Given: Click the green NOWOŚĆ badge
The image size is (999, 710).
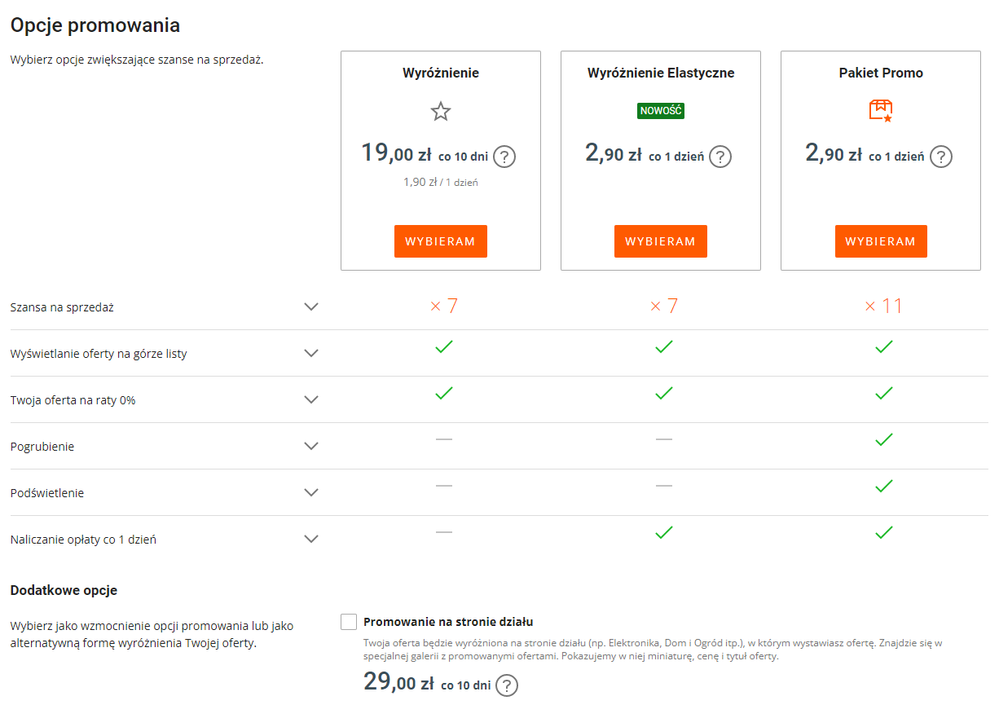Looking at the screenshot, I should coord(660,111).
